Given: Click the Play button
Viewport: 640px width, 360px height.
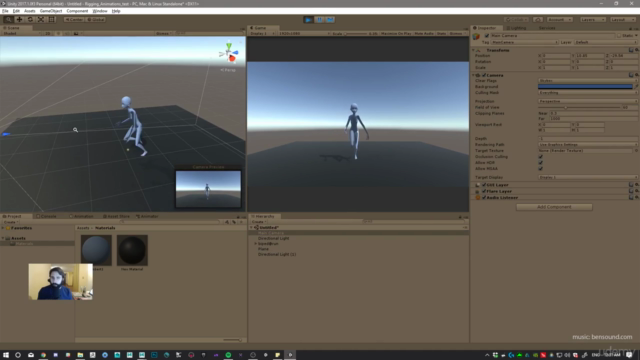Looking at the screenshot, I should 309,19.
